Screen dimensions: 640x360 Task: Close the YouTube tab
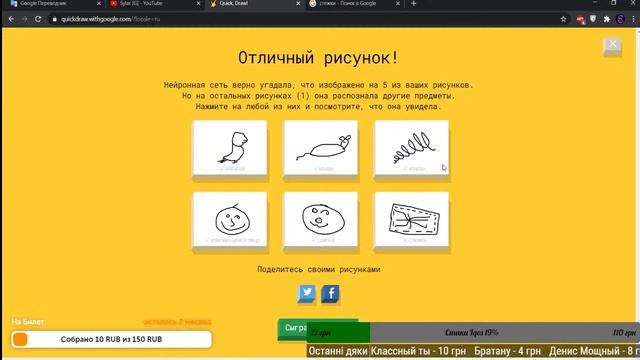[199, 3]
